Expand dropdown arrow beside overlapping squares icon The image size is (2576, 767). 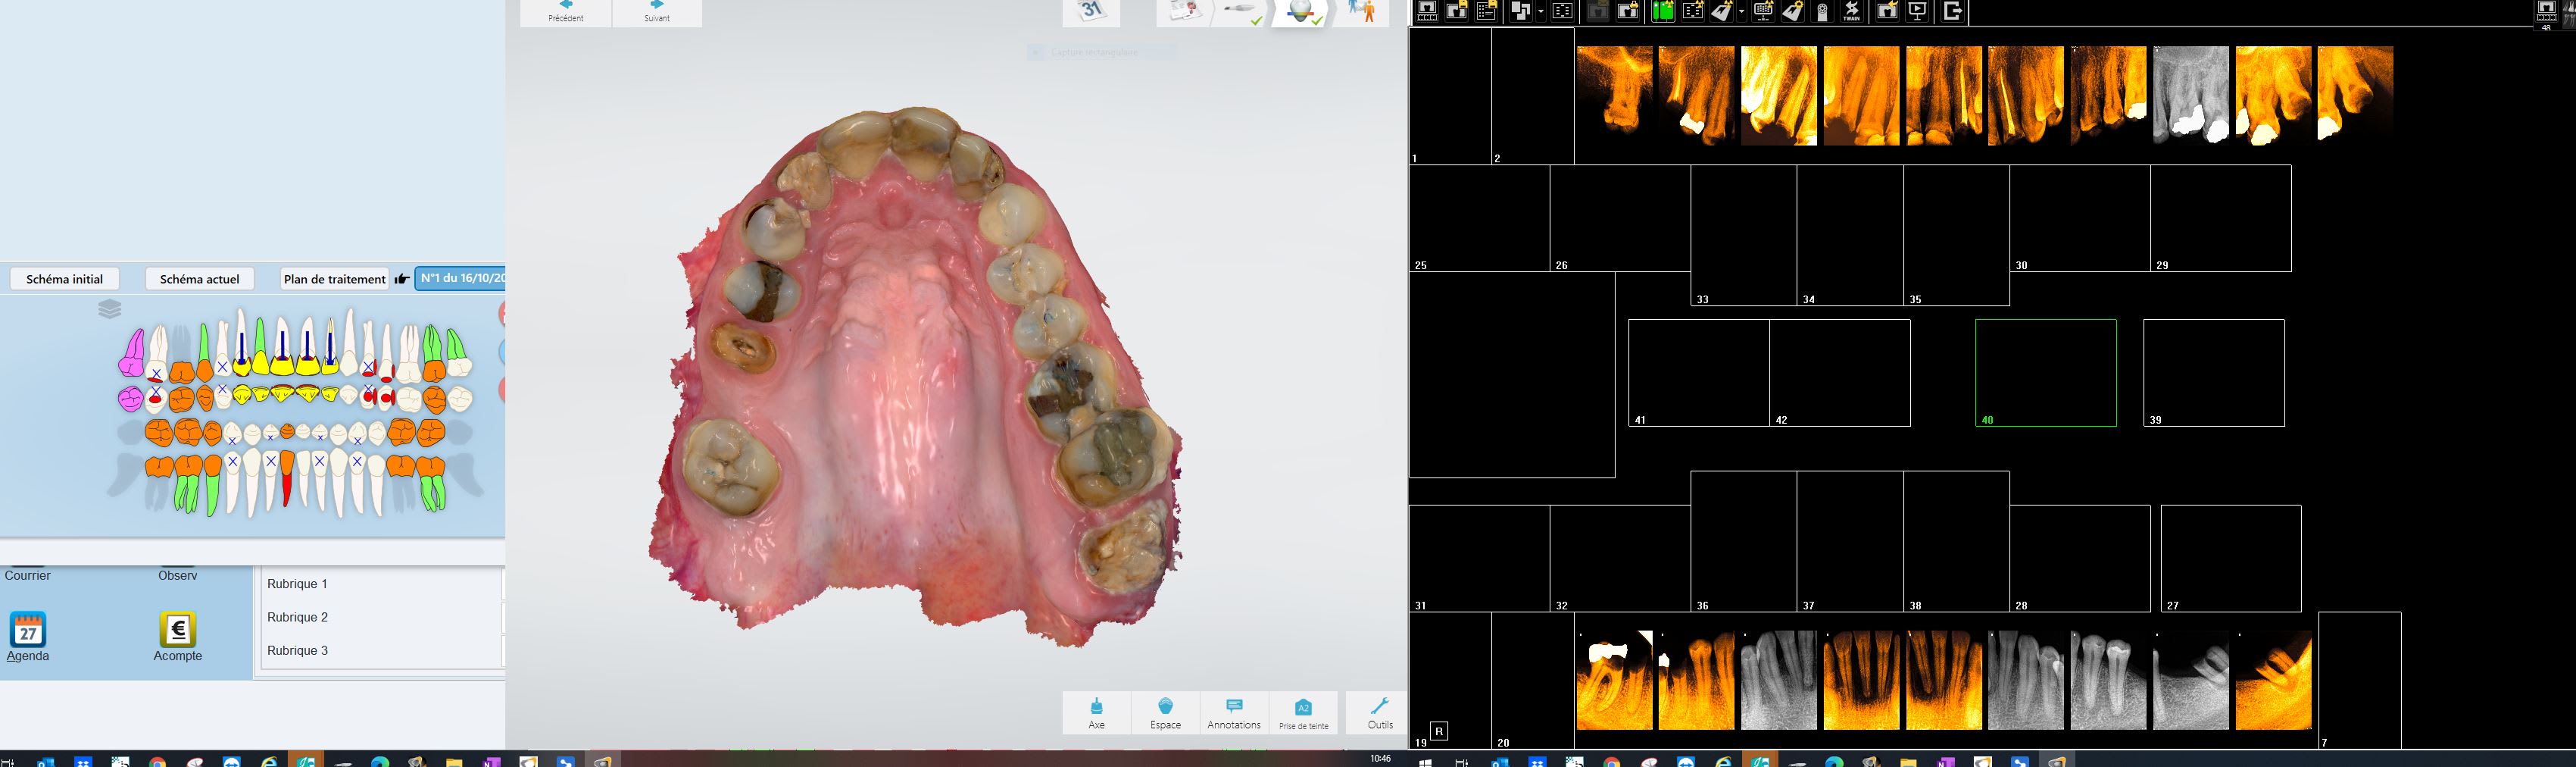coord(1541,12)
